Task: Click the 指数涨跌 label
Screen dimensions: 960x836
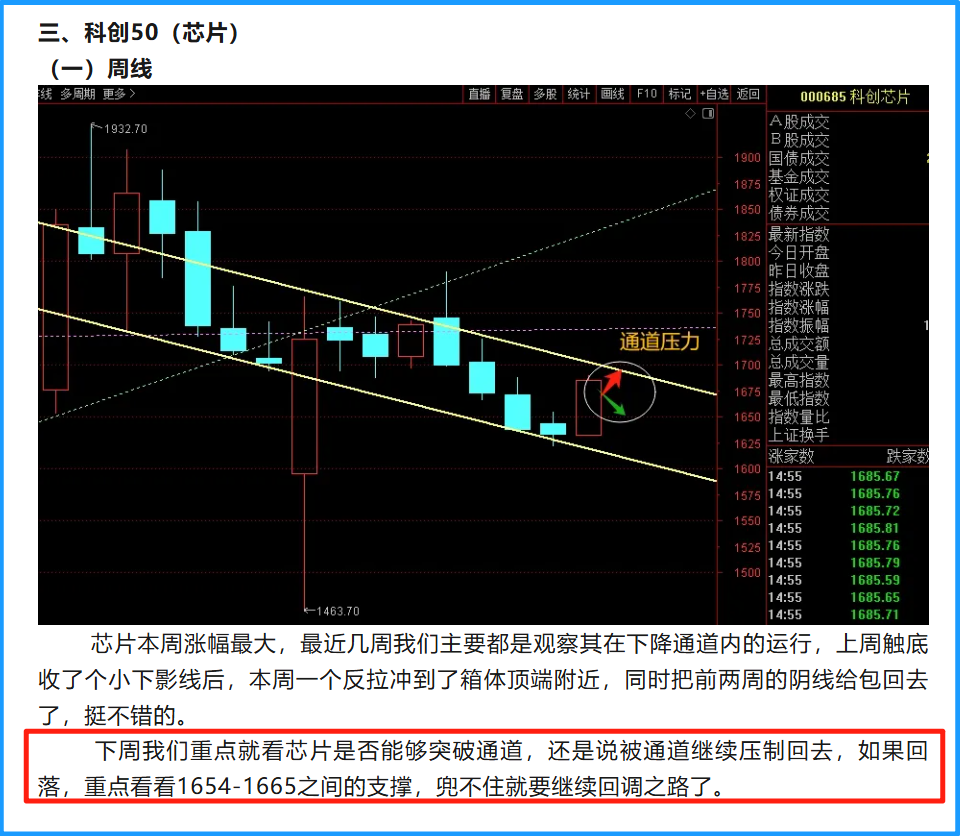Action: (x=800, y=289)
